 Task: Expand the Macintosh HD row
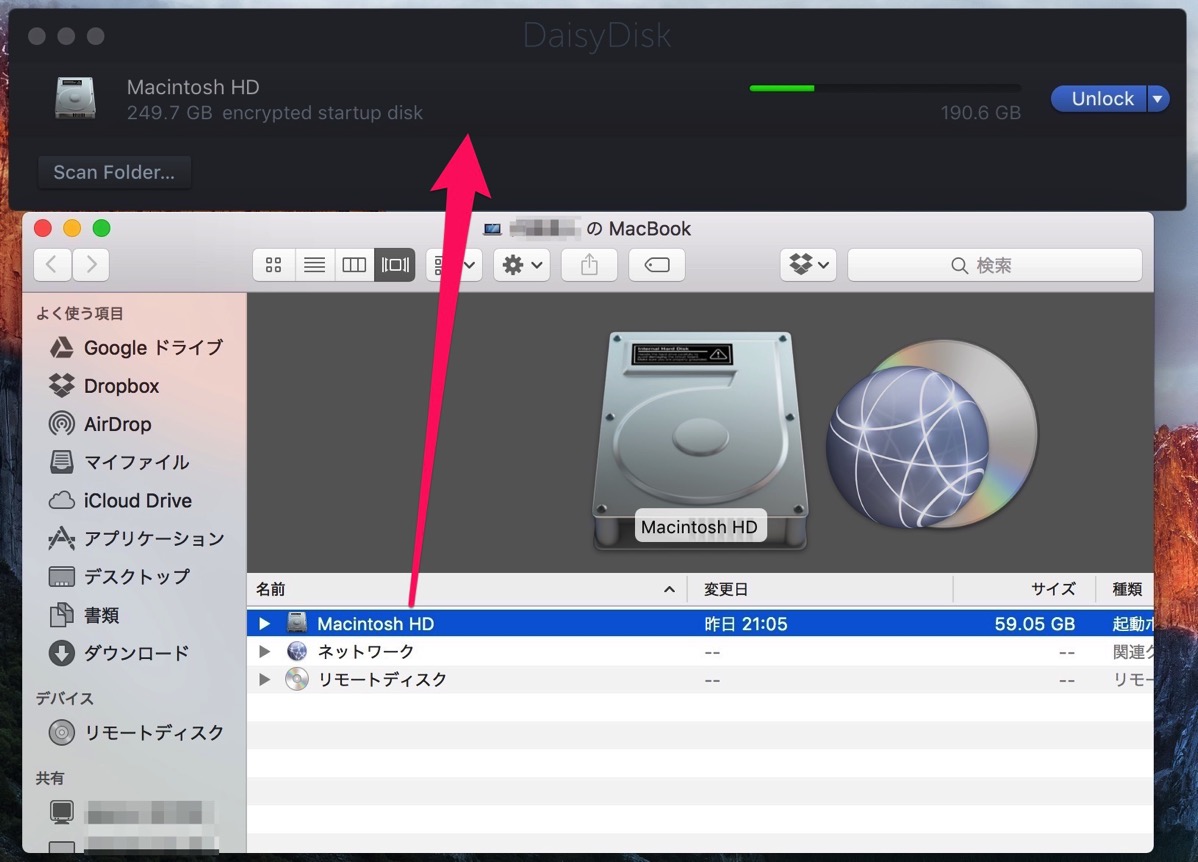(x=264, y=624)
